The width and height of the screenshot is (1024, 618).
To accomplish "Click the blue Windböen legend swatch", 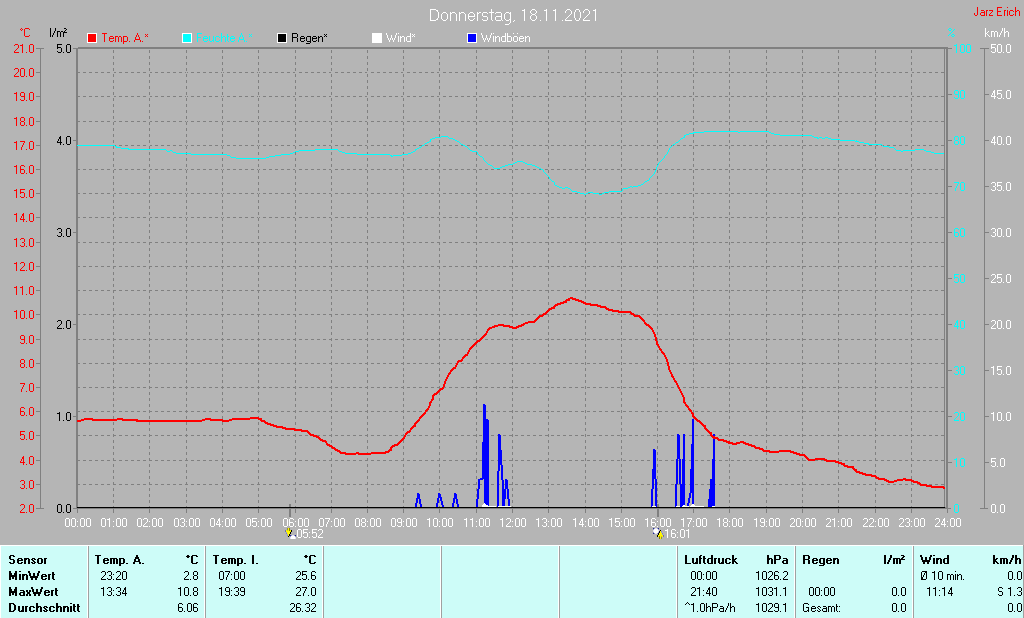I will 472,39.
